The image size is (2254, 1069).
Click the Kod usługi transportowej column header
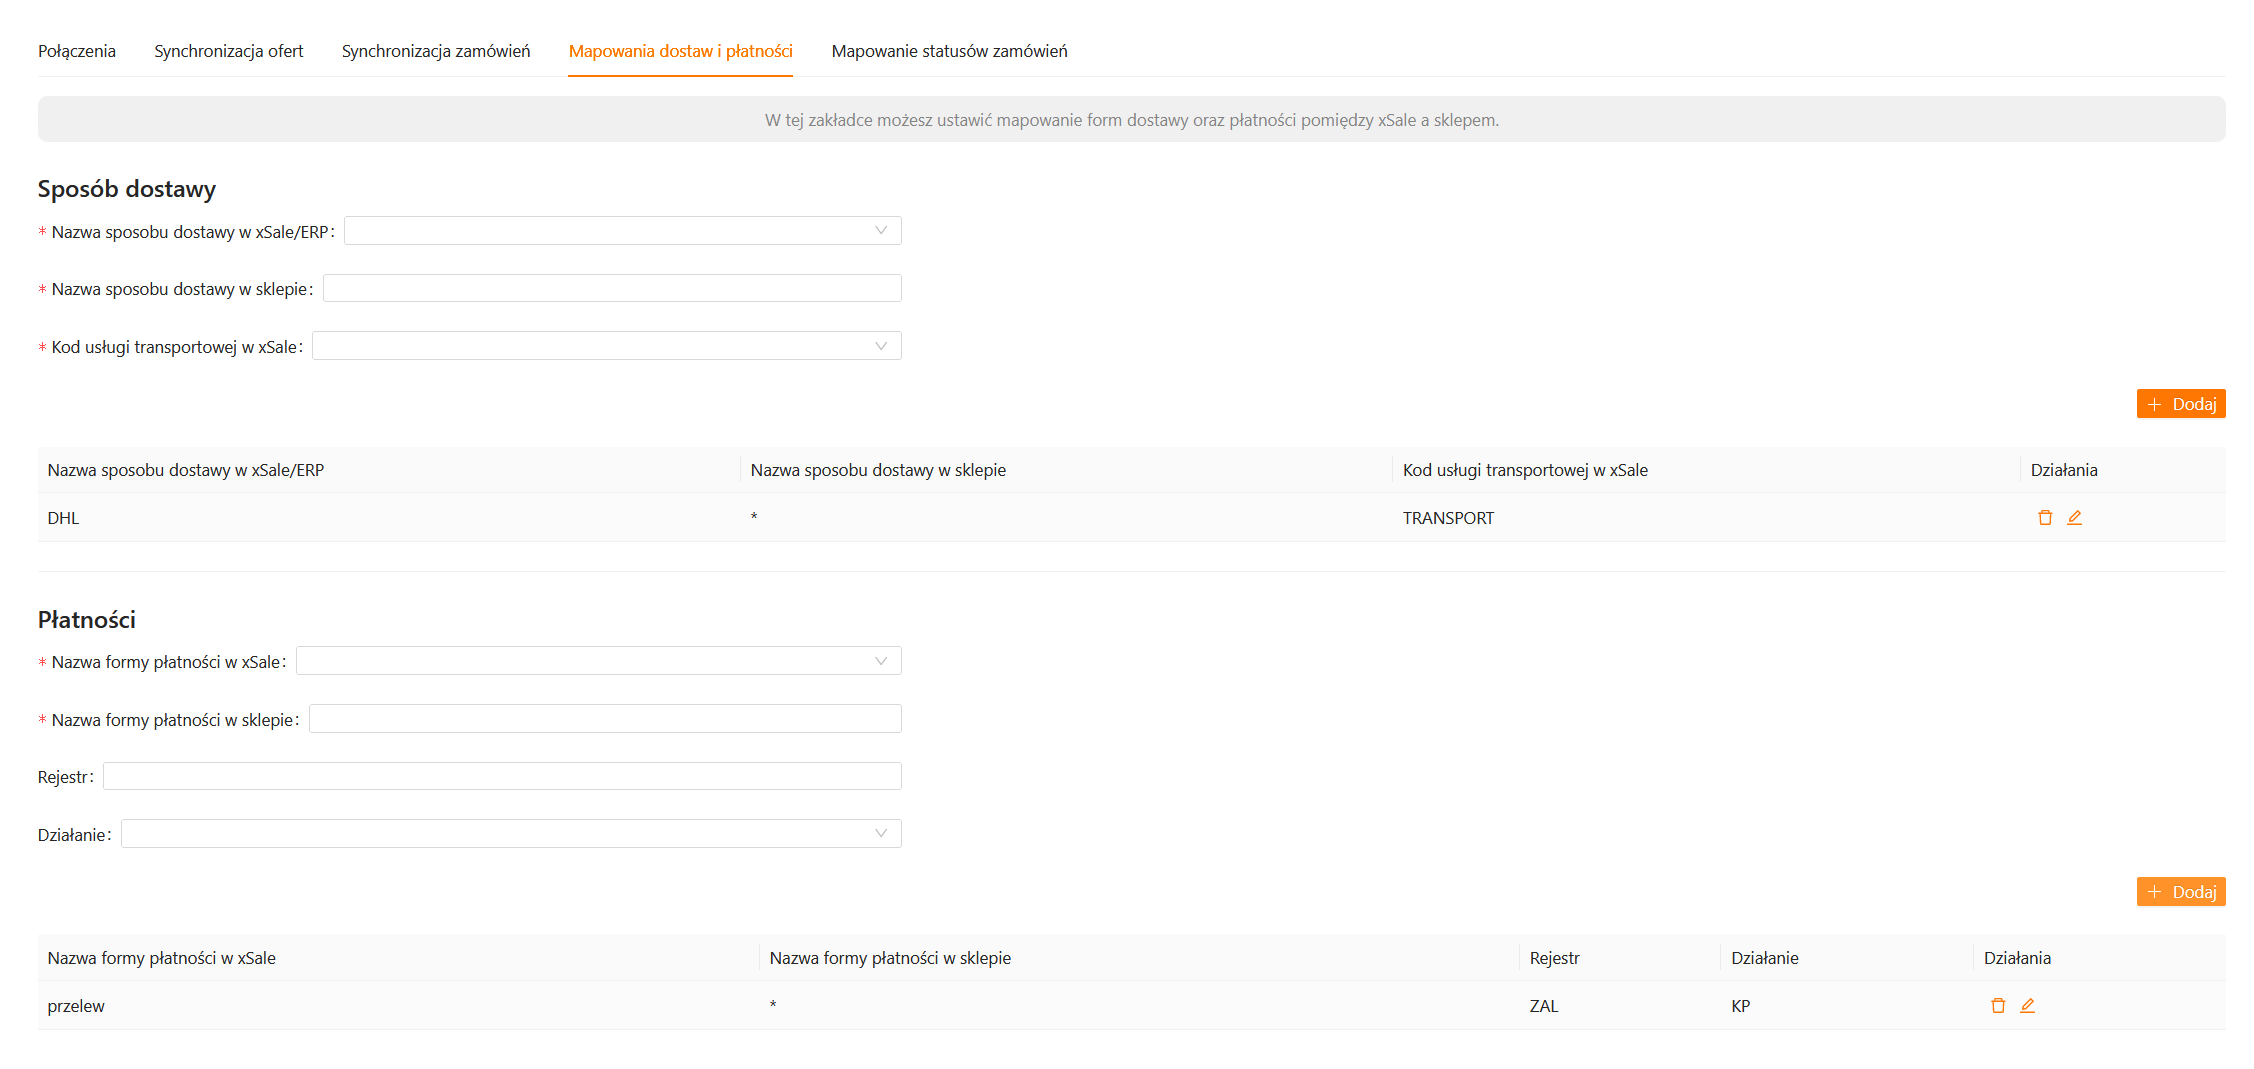coord(1525,470)
